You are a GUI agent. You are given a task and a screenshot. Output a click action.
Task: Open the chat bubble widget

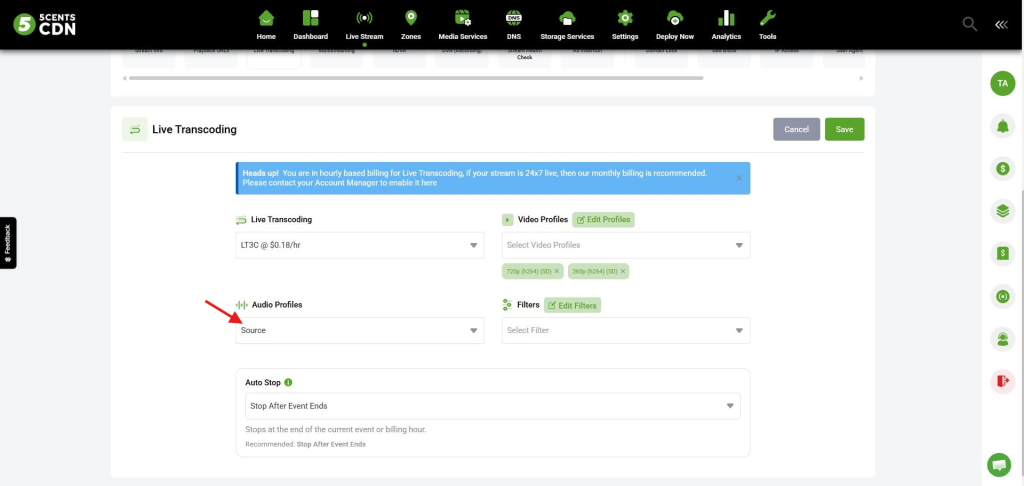(999, 465)
